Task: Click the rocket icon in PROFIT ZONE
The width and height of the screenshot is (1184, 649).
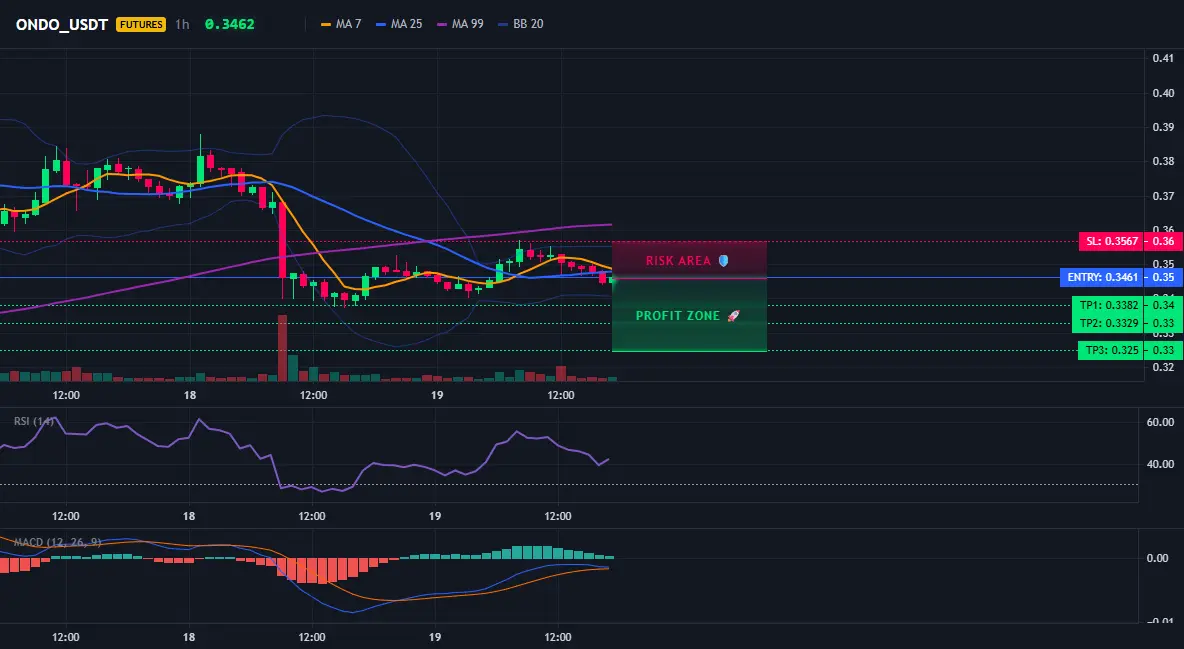Action: pos(733,316)
